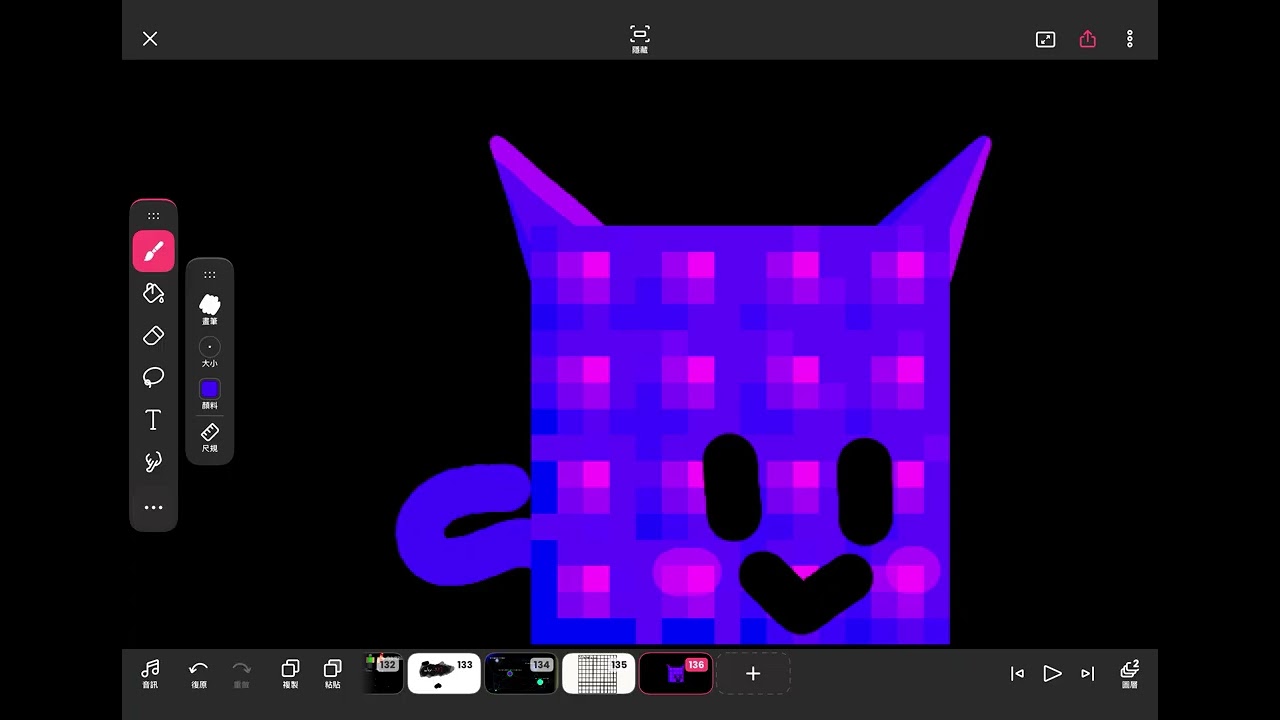Undo the last action

(199, 674)
